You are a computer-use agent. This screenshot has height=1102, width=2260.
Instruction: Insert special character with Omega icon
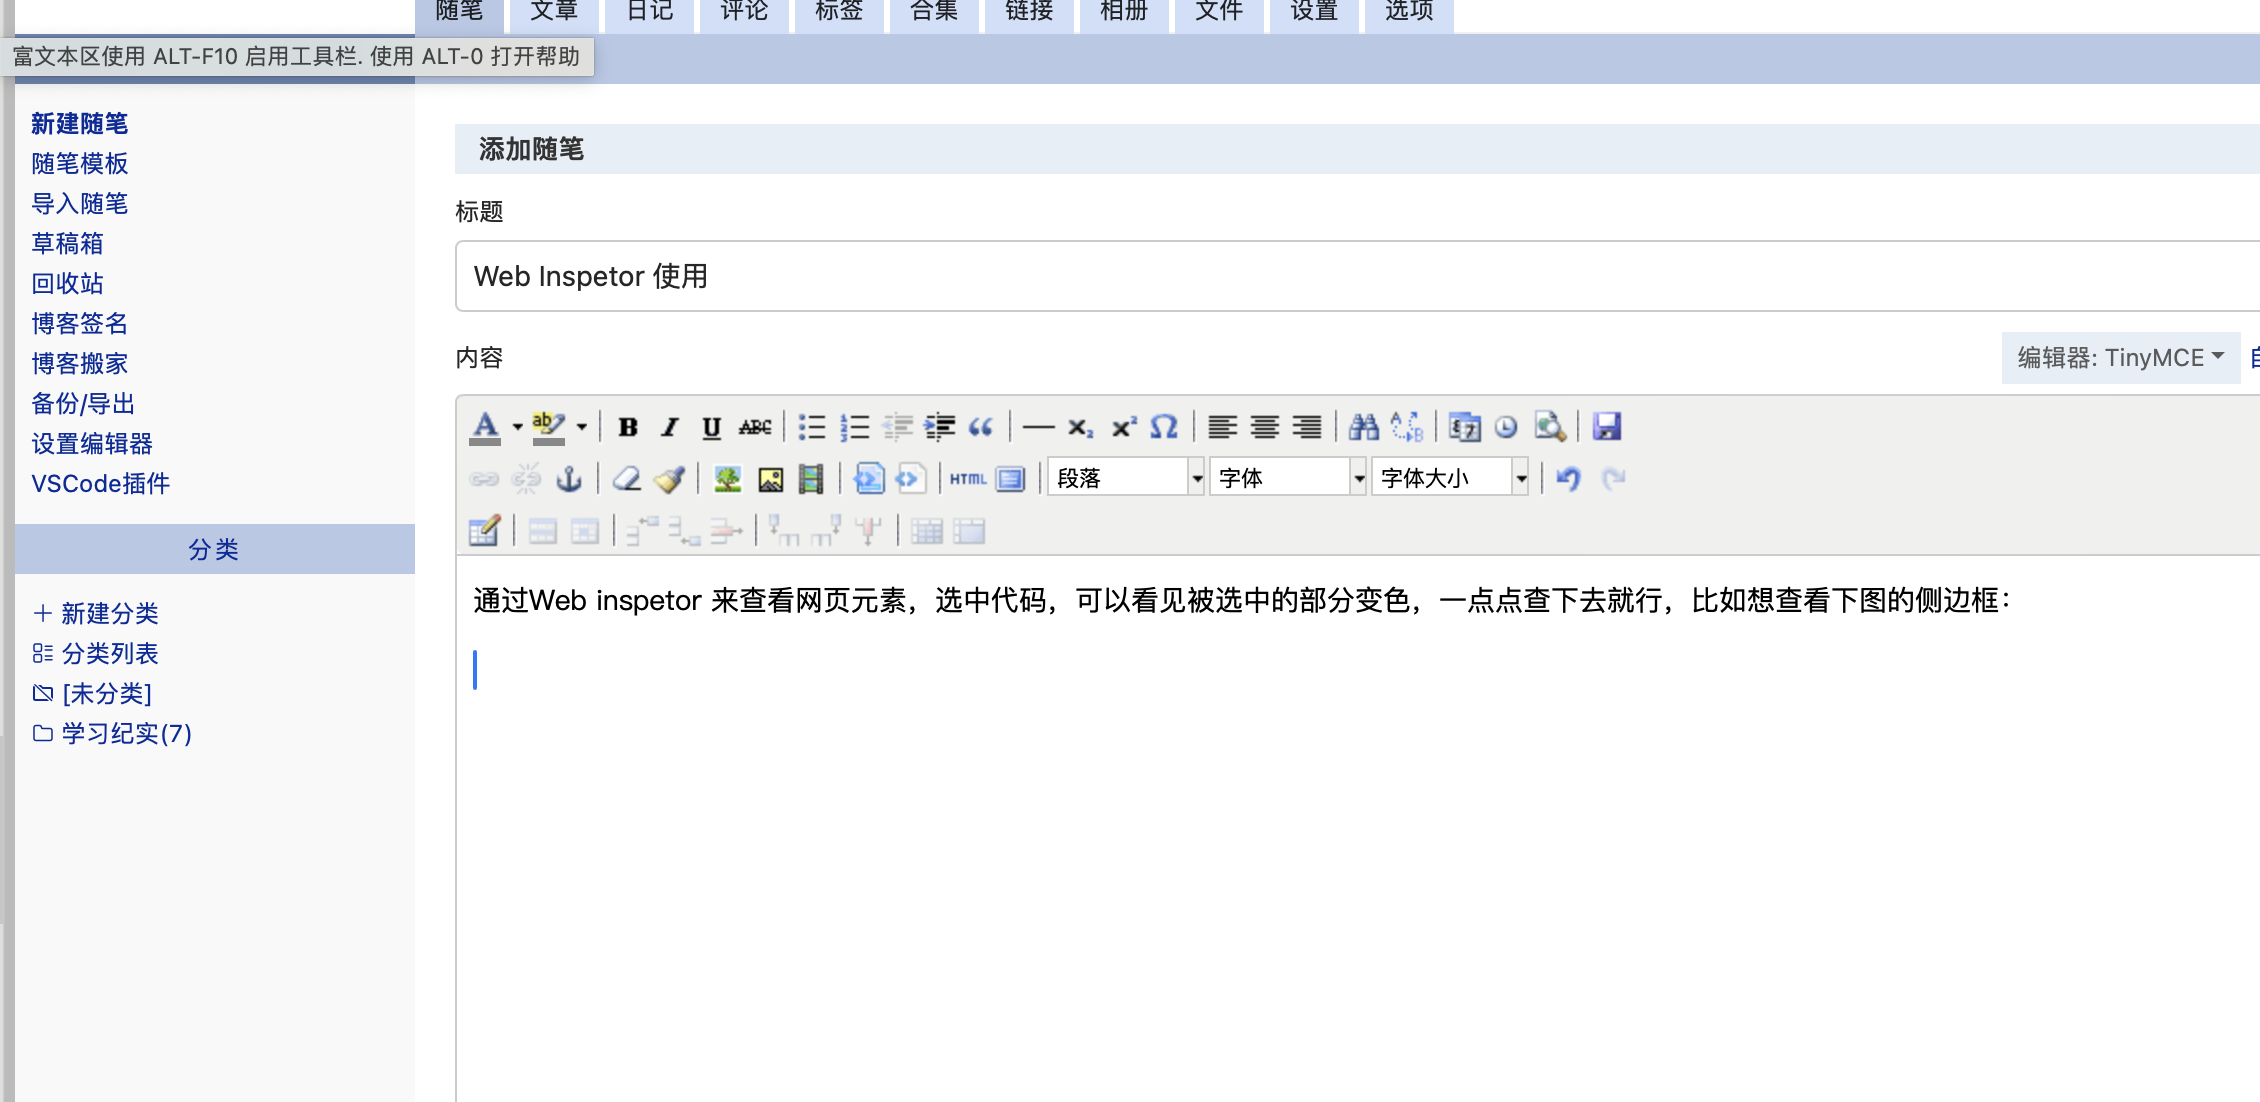[1163, 427]
